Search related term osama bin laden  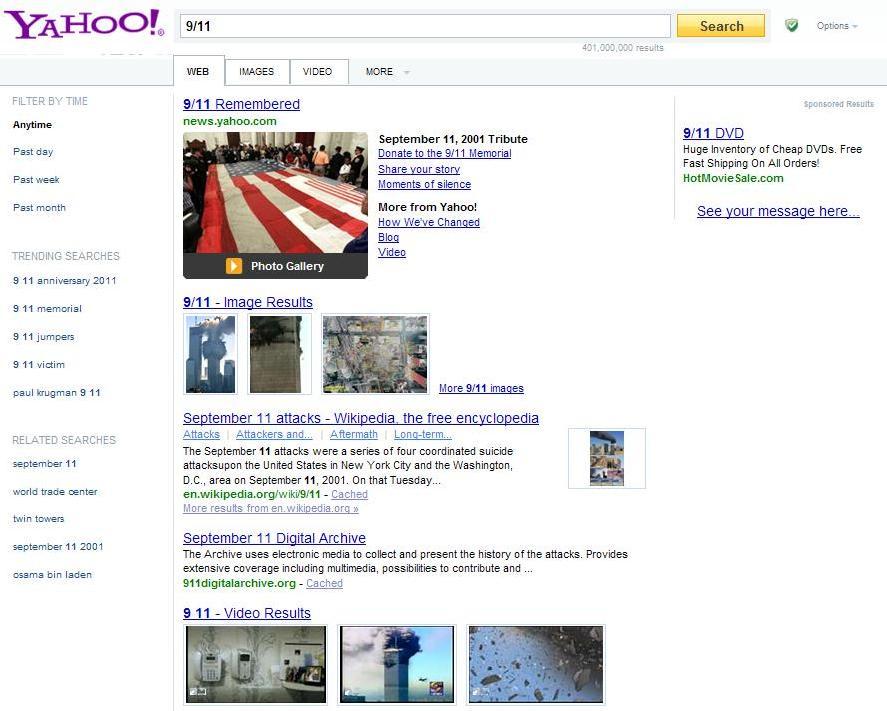point(52,575)
